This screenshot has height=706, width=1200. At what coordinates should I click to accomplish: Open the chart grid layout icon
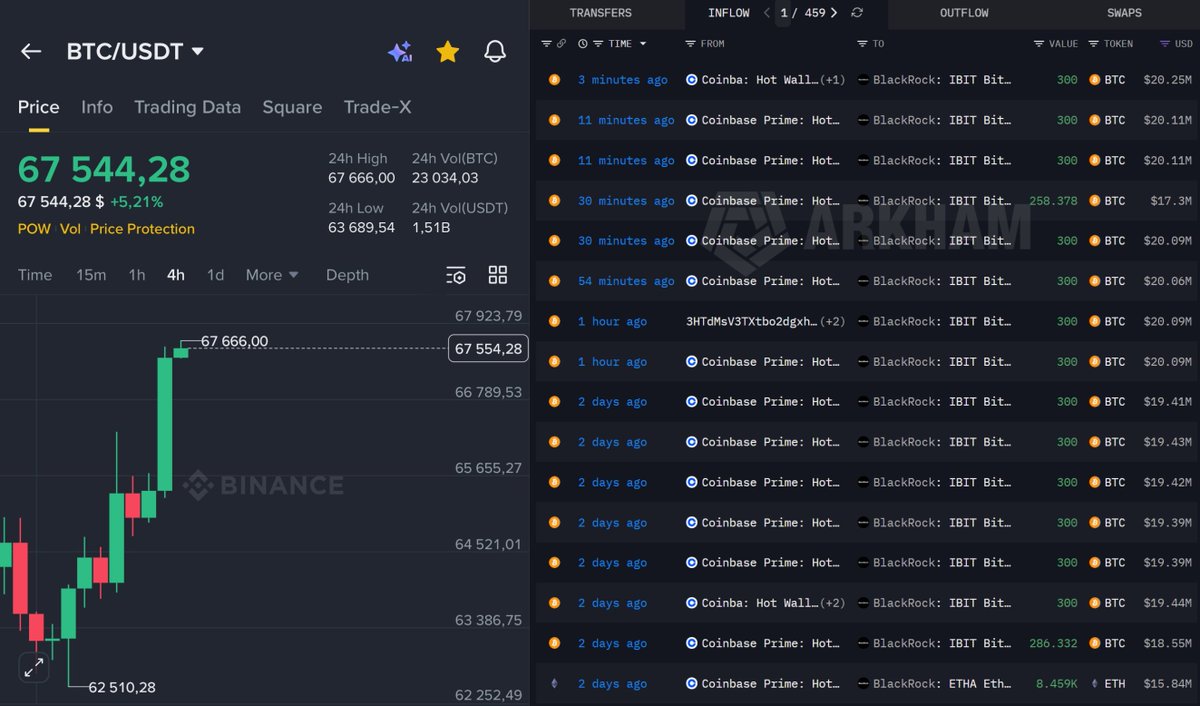pyautogui.click(x=498, y=275)
